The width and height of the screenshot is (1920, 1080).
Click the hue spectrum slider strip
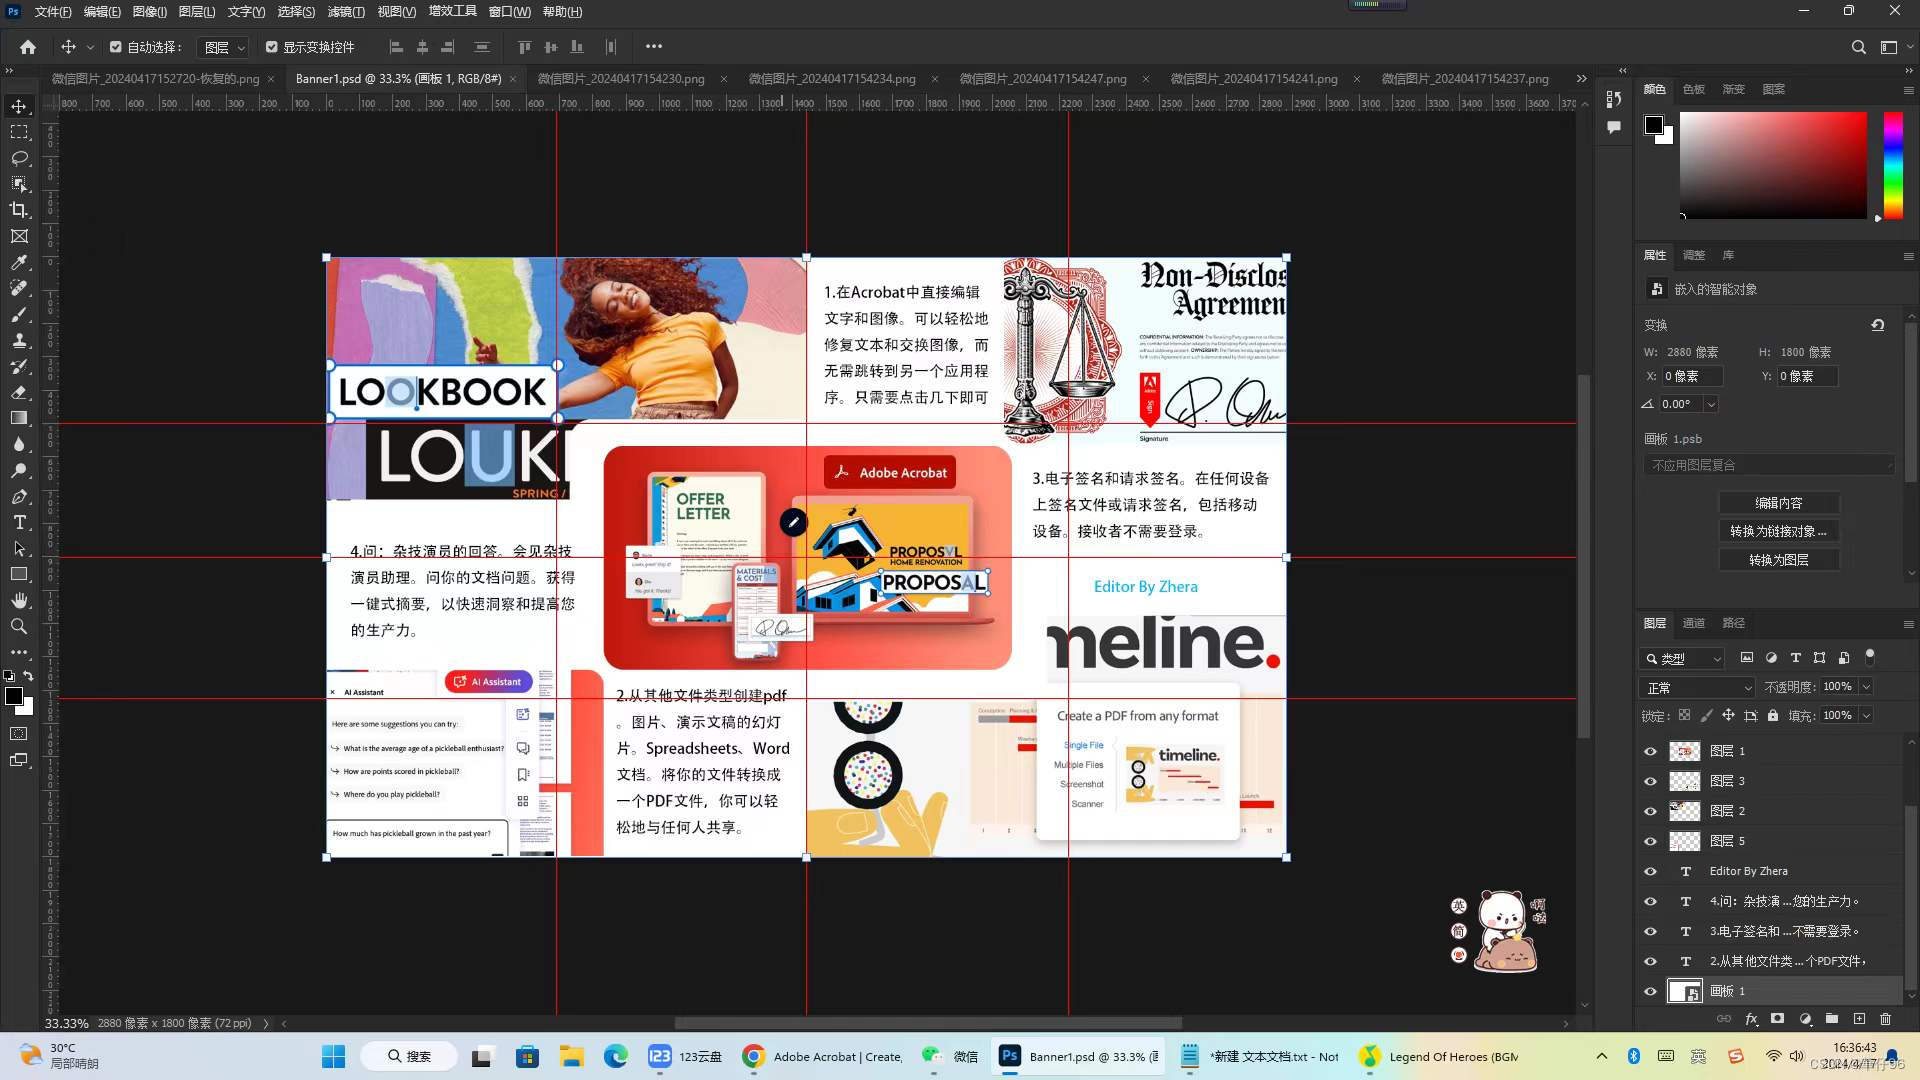1892,165
